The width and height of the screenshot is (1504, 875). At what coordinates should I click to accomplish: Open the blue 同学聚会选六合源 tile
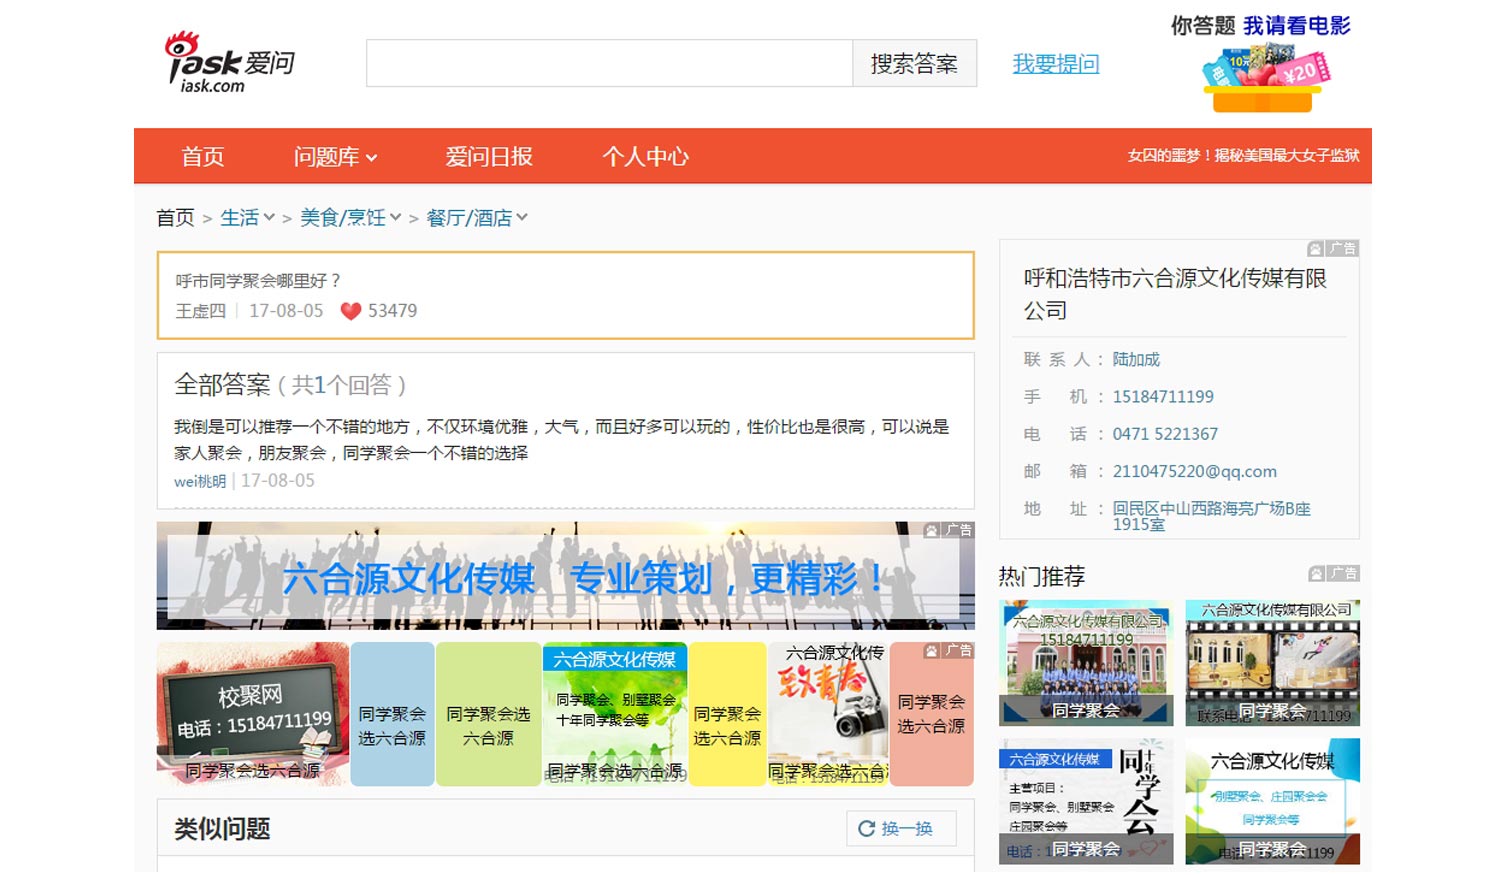392,714
